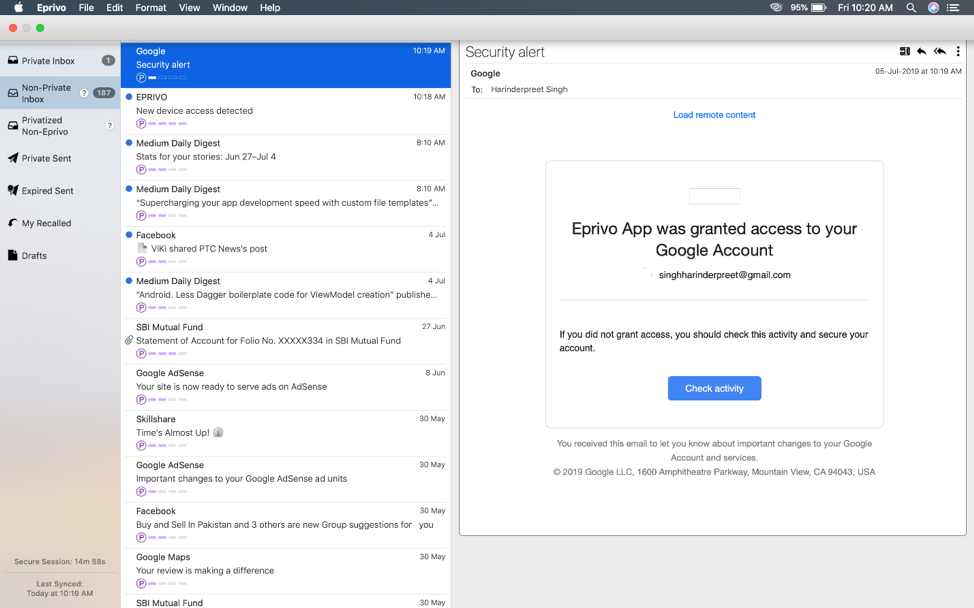Click the attachment paperclip on SBI Mutual Fund email
This screenshot has height=608, width=974.
pos(129,340)
